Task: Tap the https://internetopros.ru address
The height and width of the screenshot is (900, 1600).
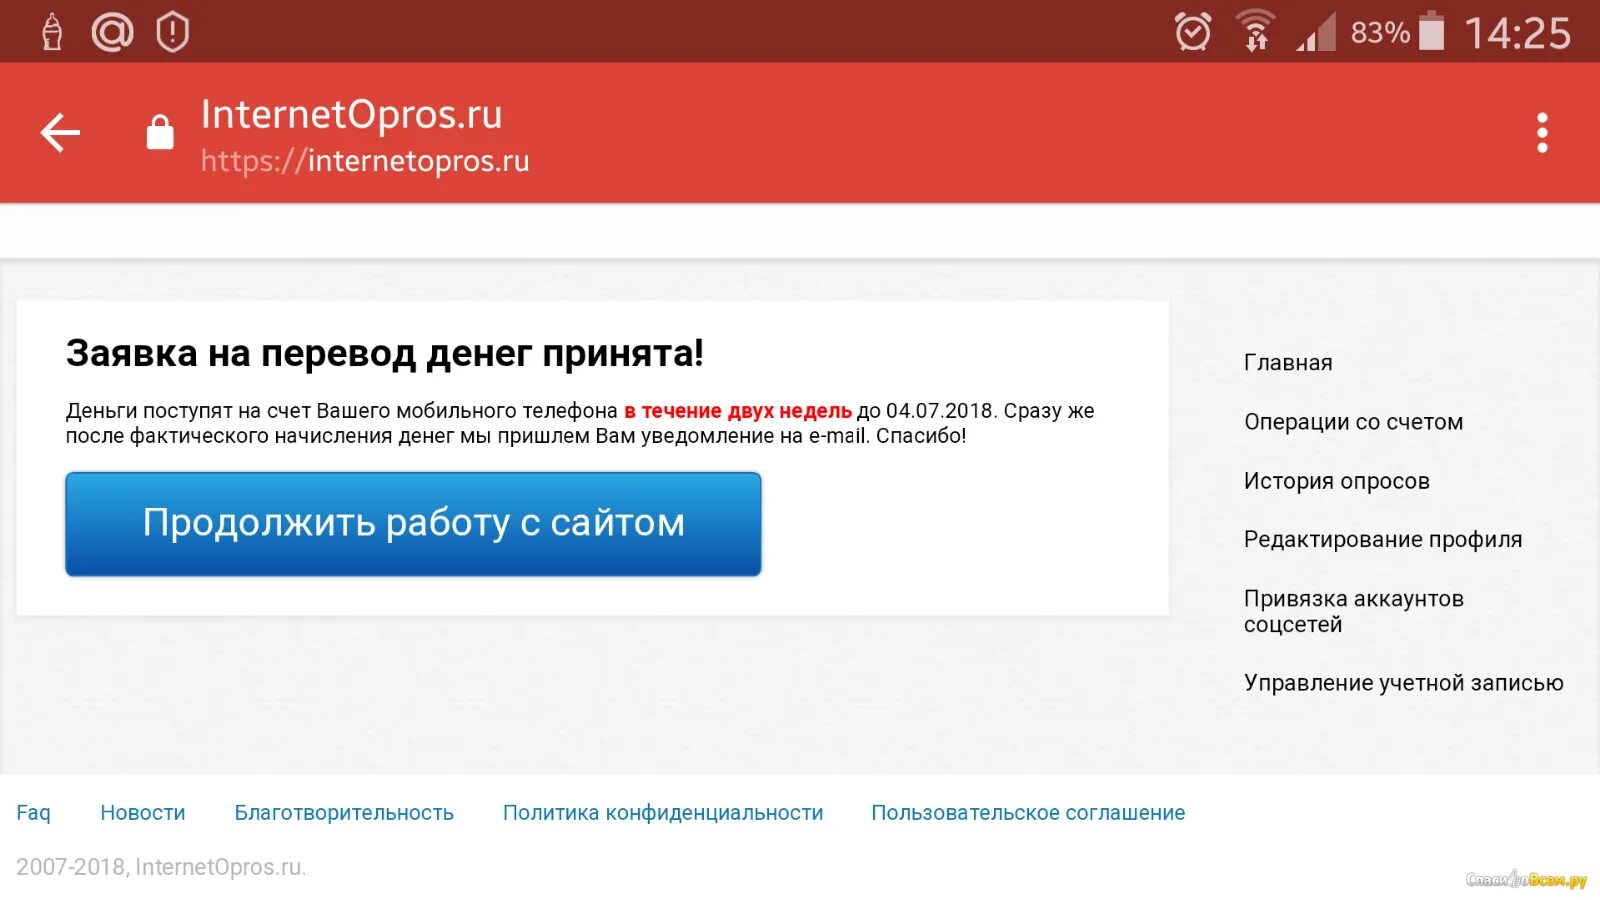Action: 365,161
